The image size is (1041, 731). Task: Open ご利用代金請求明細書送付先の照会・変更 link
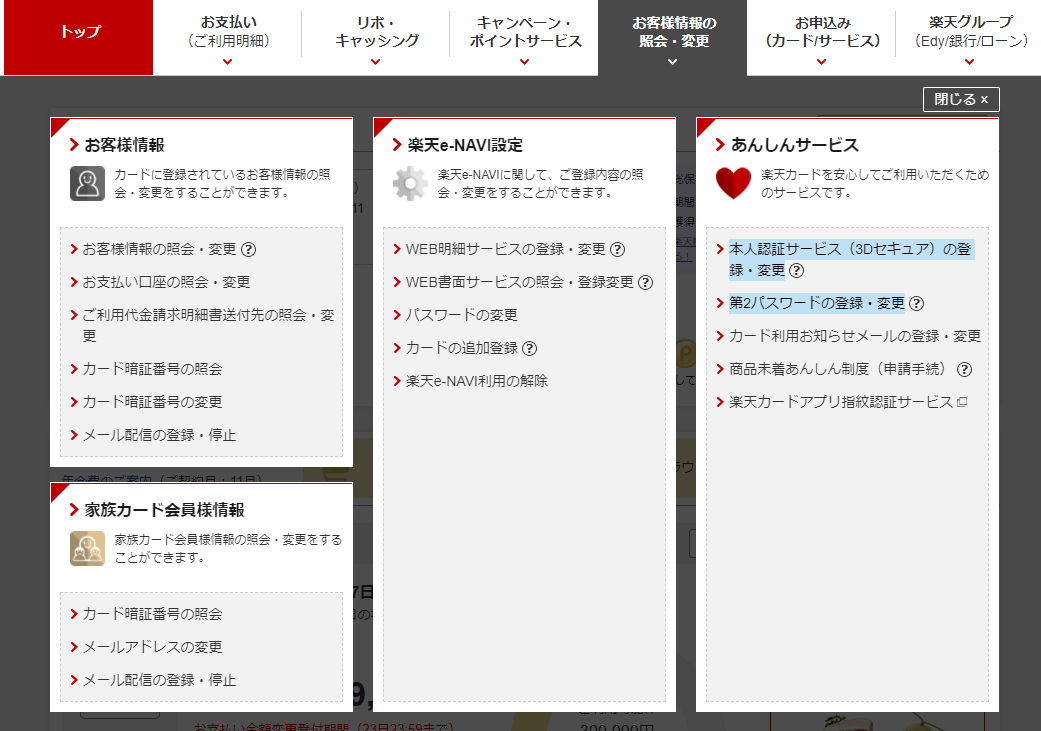(208, 325)
